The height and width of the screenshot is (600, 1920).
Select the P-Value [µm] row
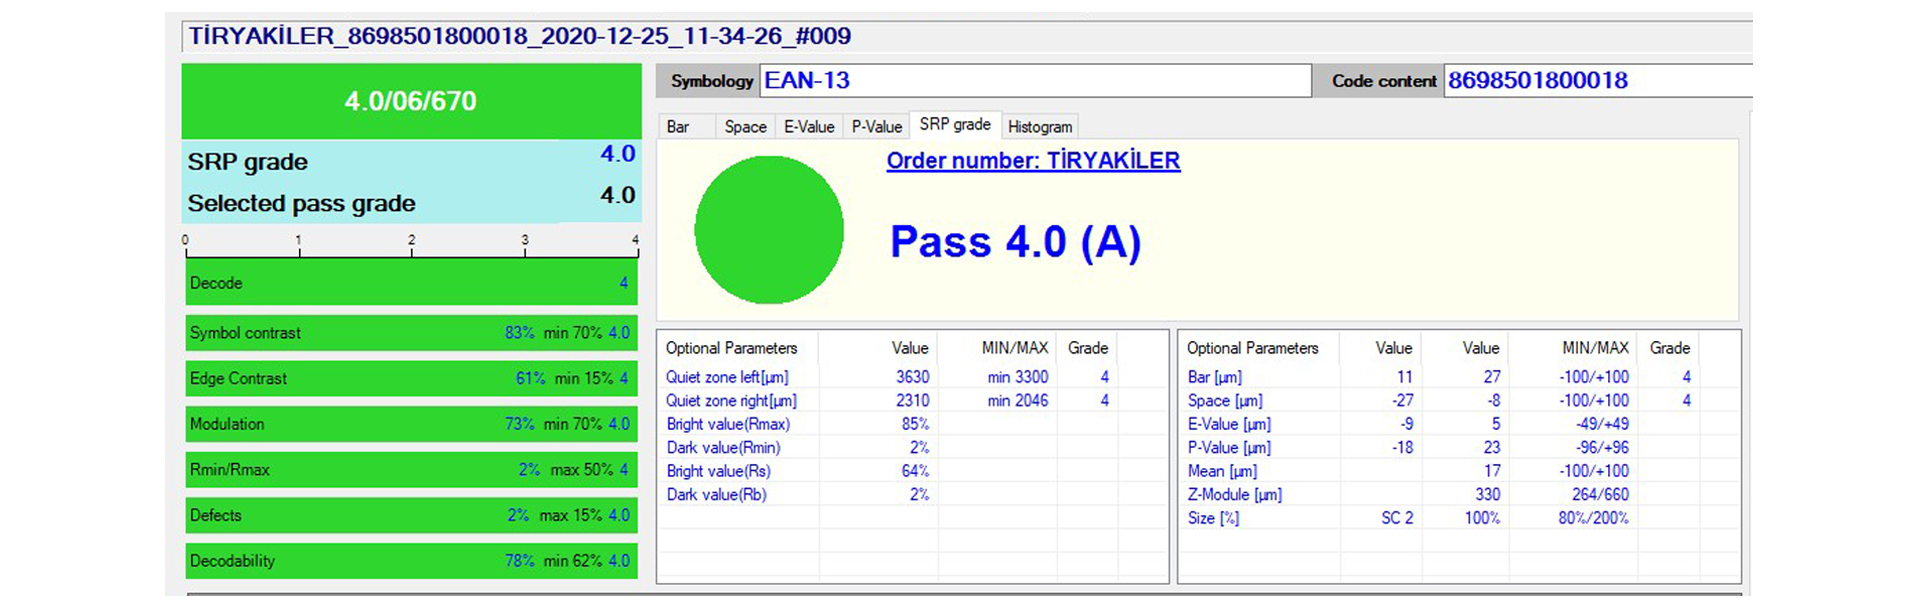[1459, 447]
